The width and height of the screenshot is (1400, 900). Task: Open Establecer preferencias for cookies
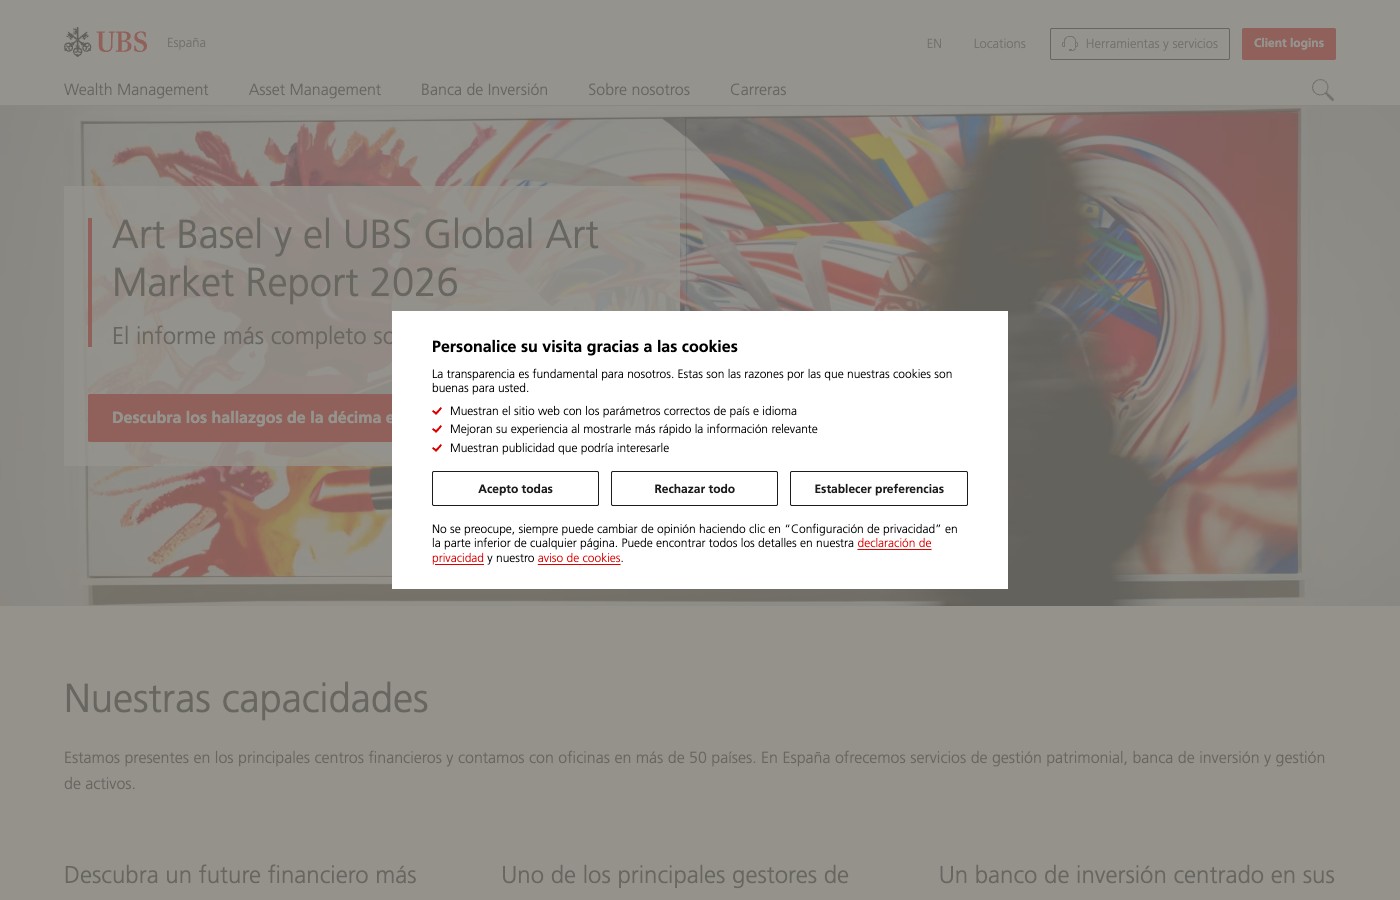[x=879, y=488]
